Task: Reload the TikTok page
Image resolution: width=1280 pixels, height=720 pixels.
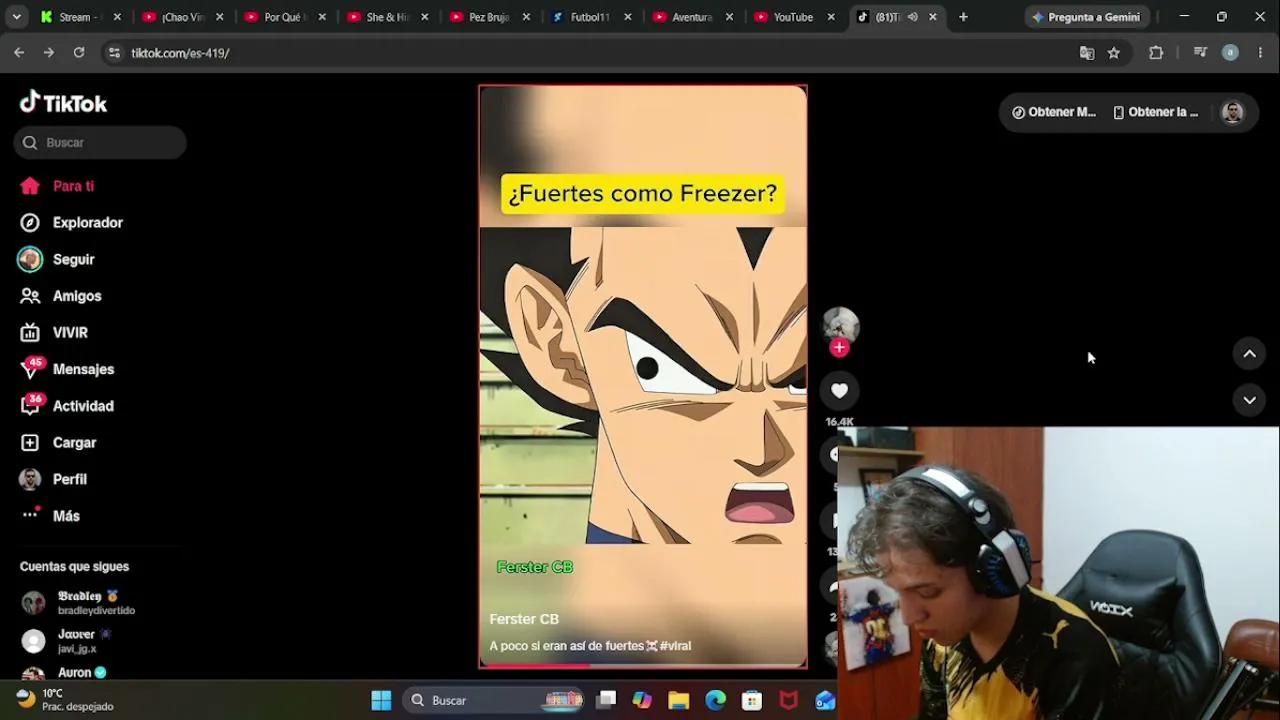Action: 79,53
